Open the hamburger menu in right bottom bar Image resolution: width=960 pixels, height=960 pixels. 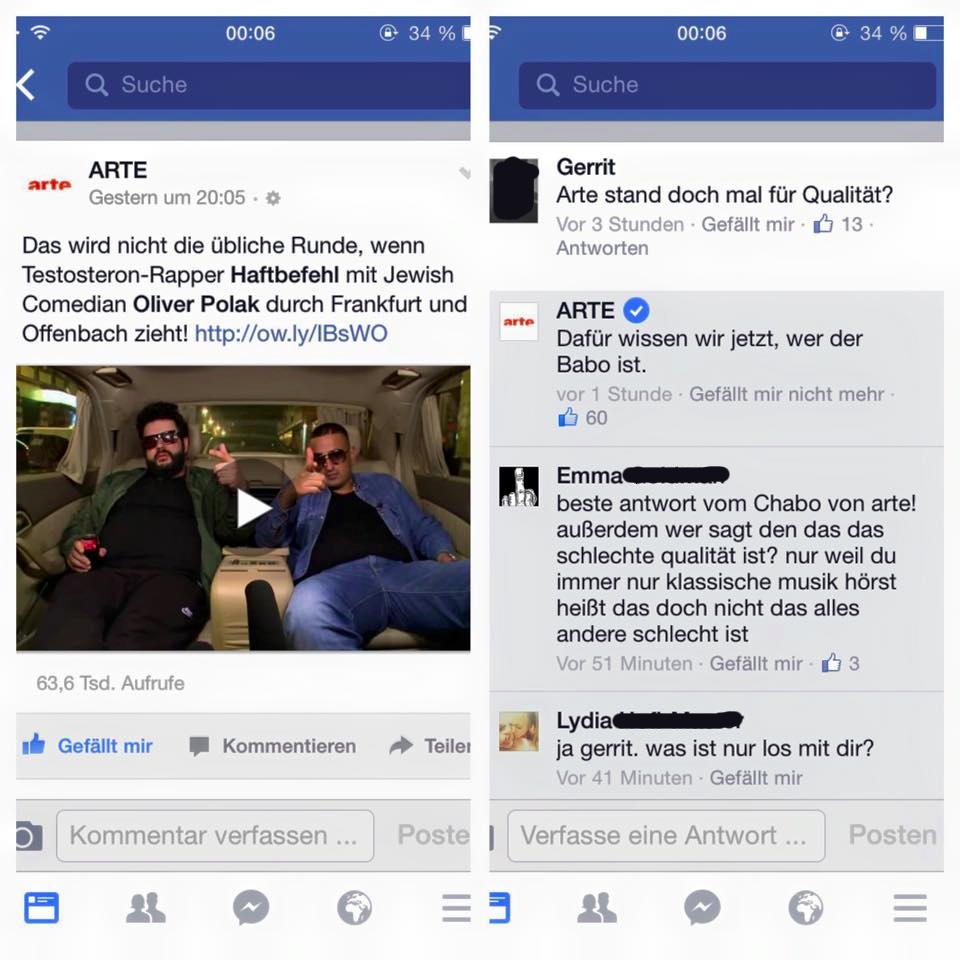click(910, 907)
